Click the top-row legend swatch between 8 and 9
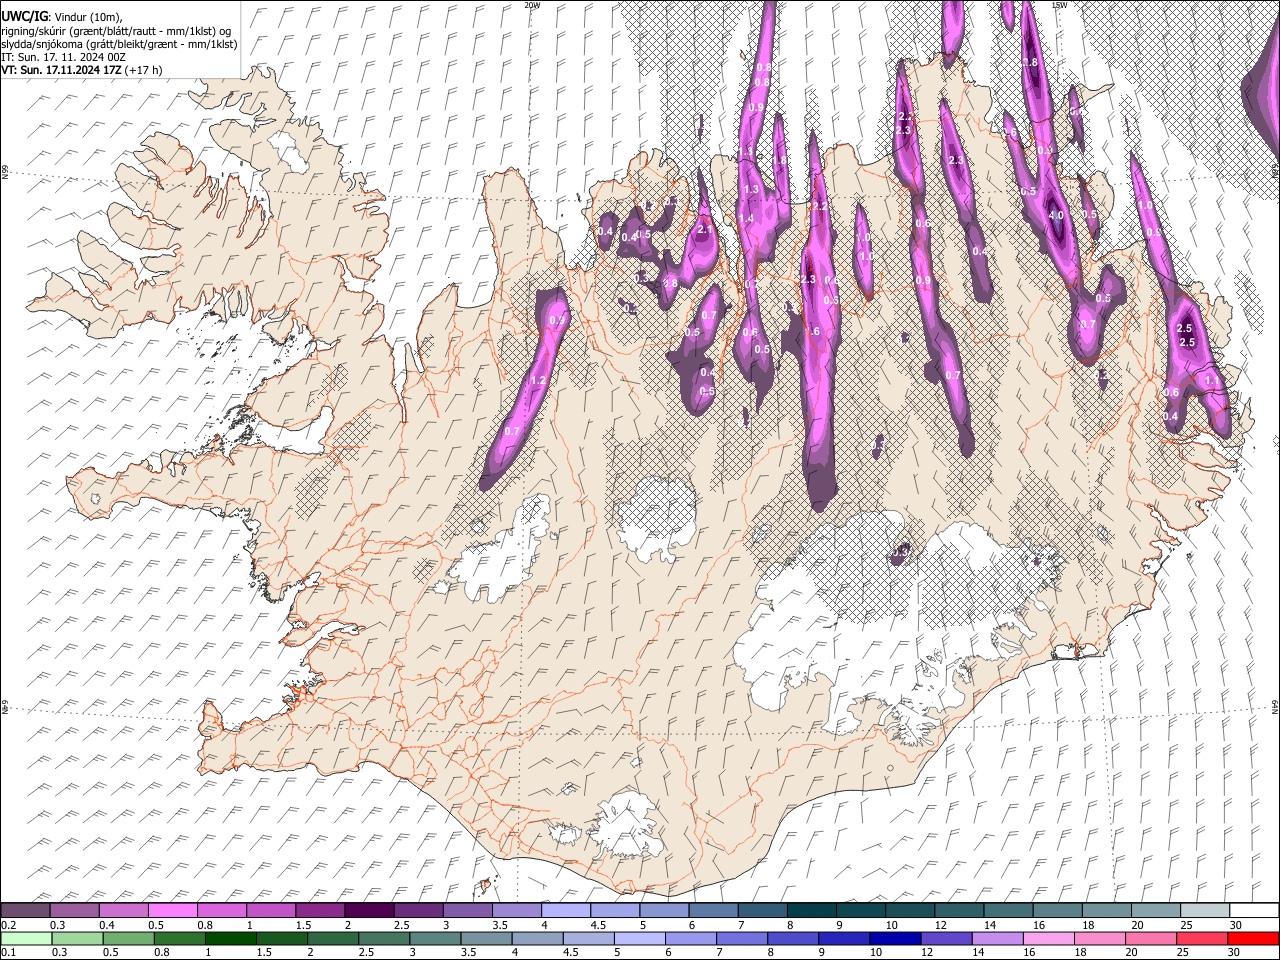 [x=812, y=910]
